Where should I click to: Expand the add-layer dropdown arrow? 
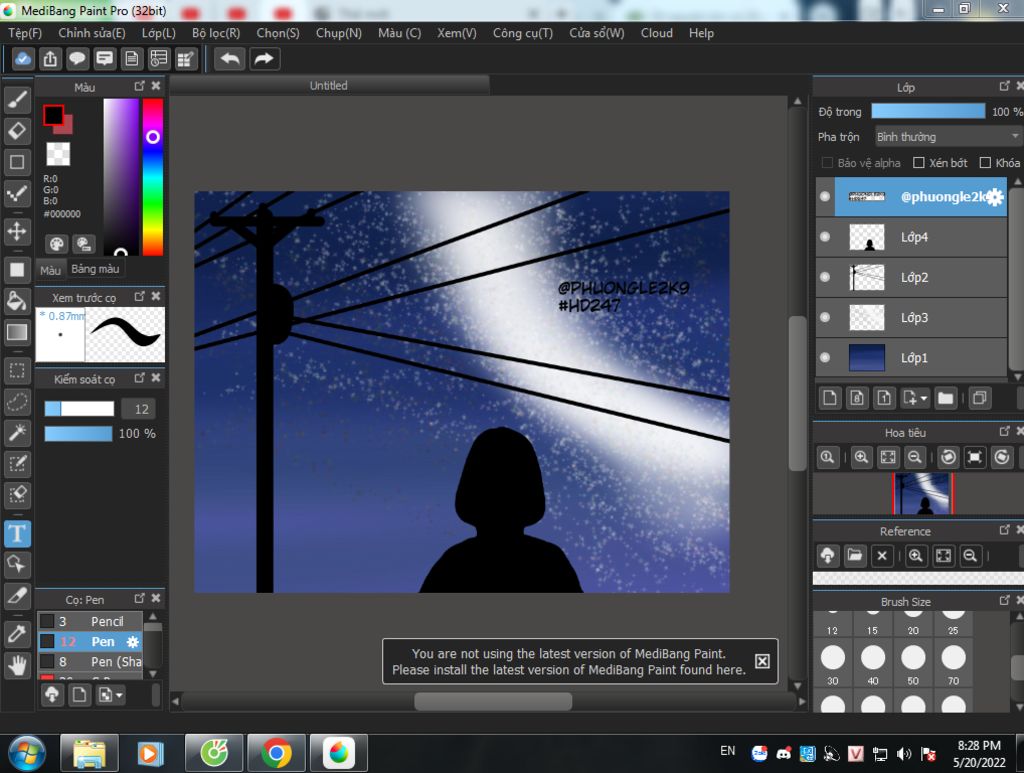point(923,398)
